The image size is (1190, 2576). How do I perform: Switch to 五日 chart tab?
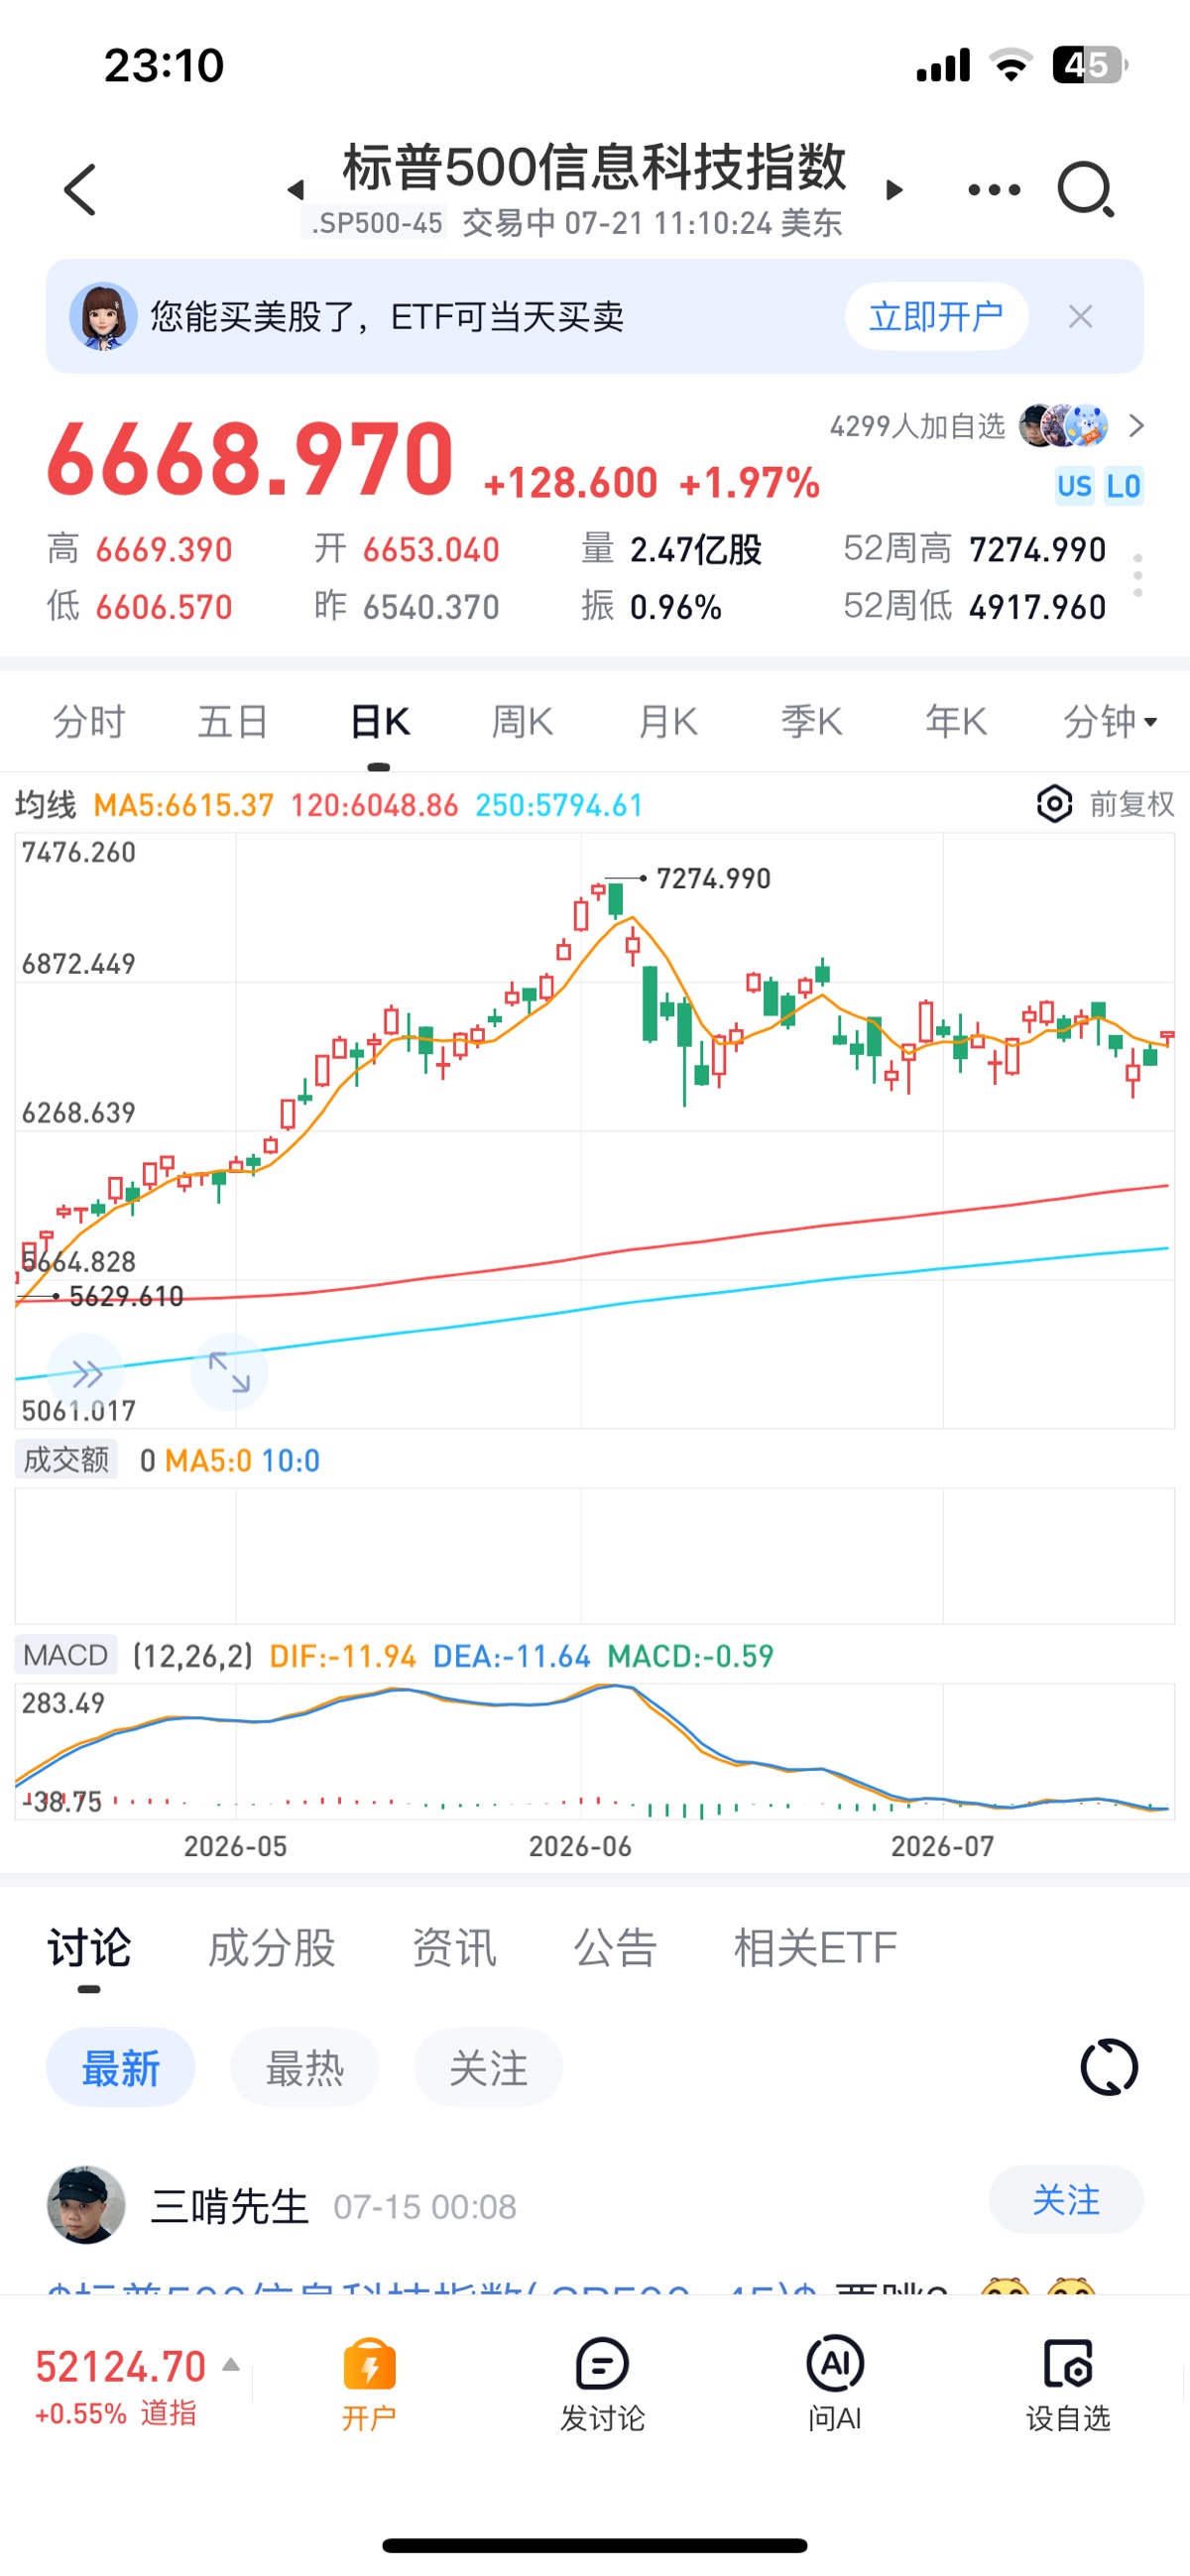coord(232,721)
